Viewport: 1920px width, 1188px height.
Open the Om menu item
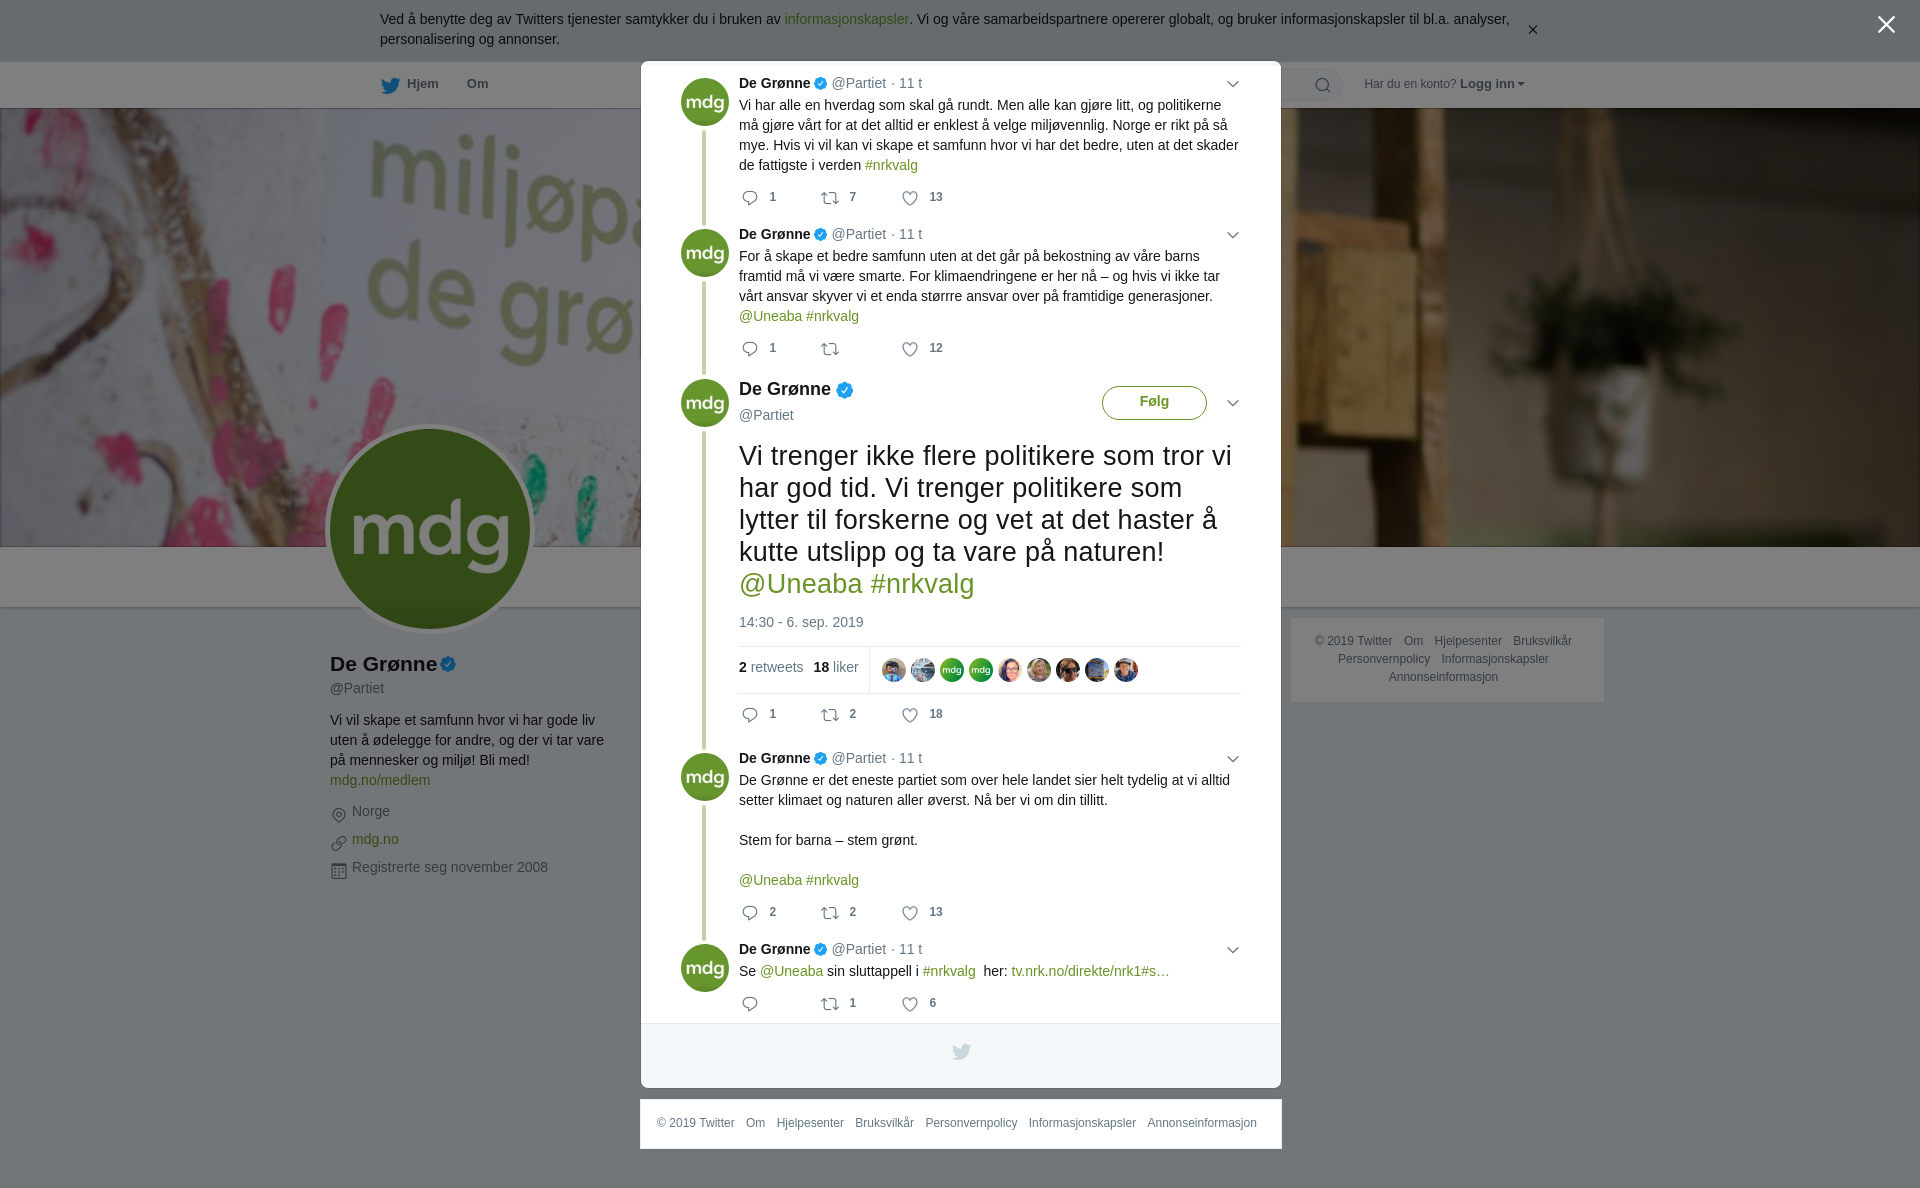click(477, 84)
